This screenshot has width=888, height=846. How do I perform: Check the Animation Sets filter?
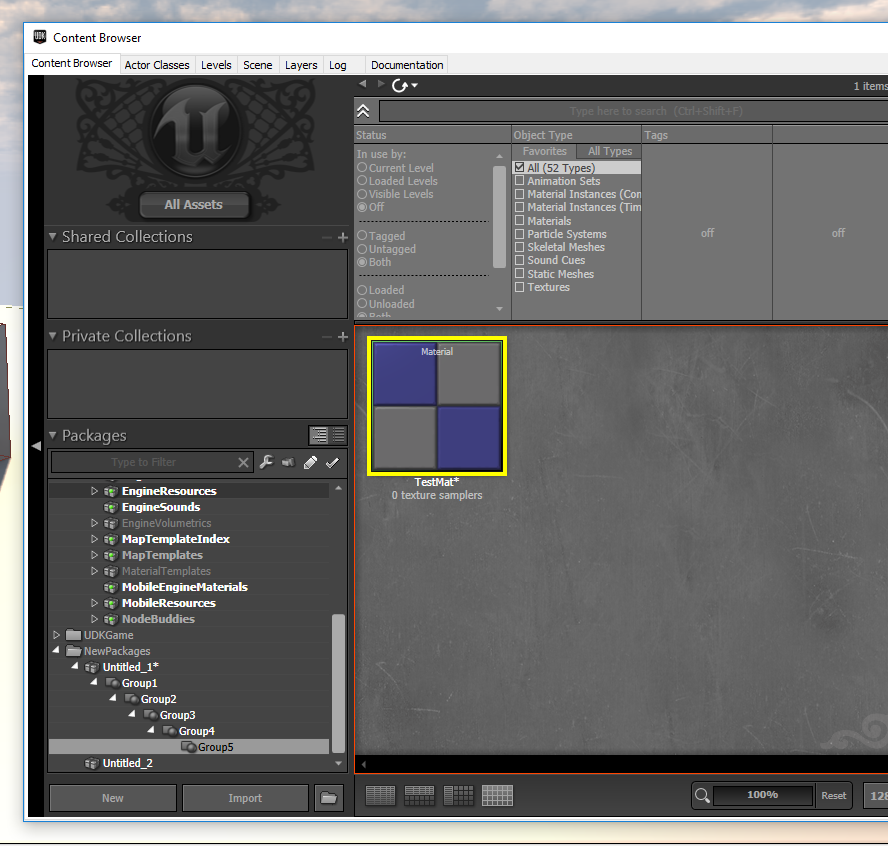pos(519,181)
